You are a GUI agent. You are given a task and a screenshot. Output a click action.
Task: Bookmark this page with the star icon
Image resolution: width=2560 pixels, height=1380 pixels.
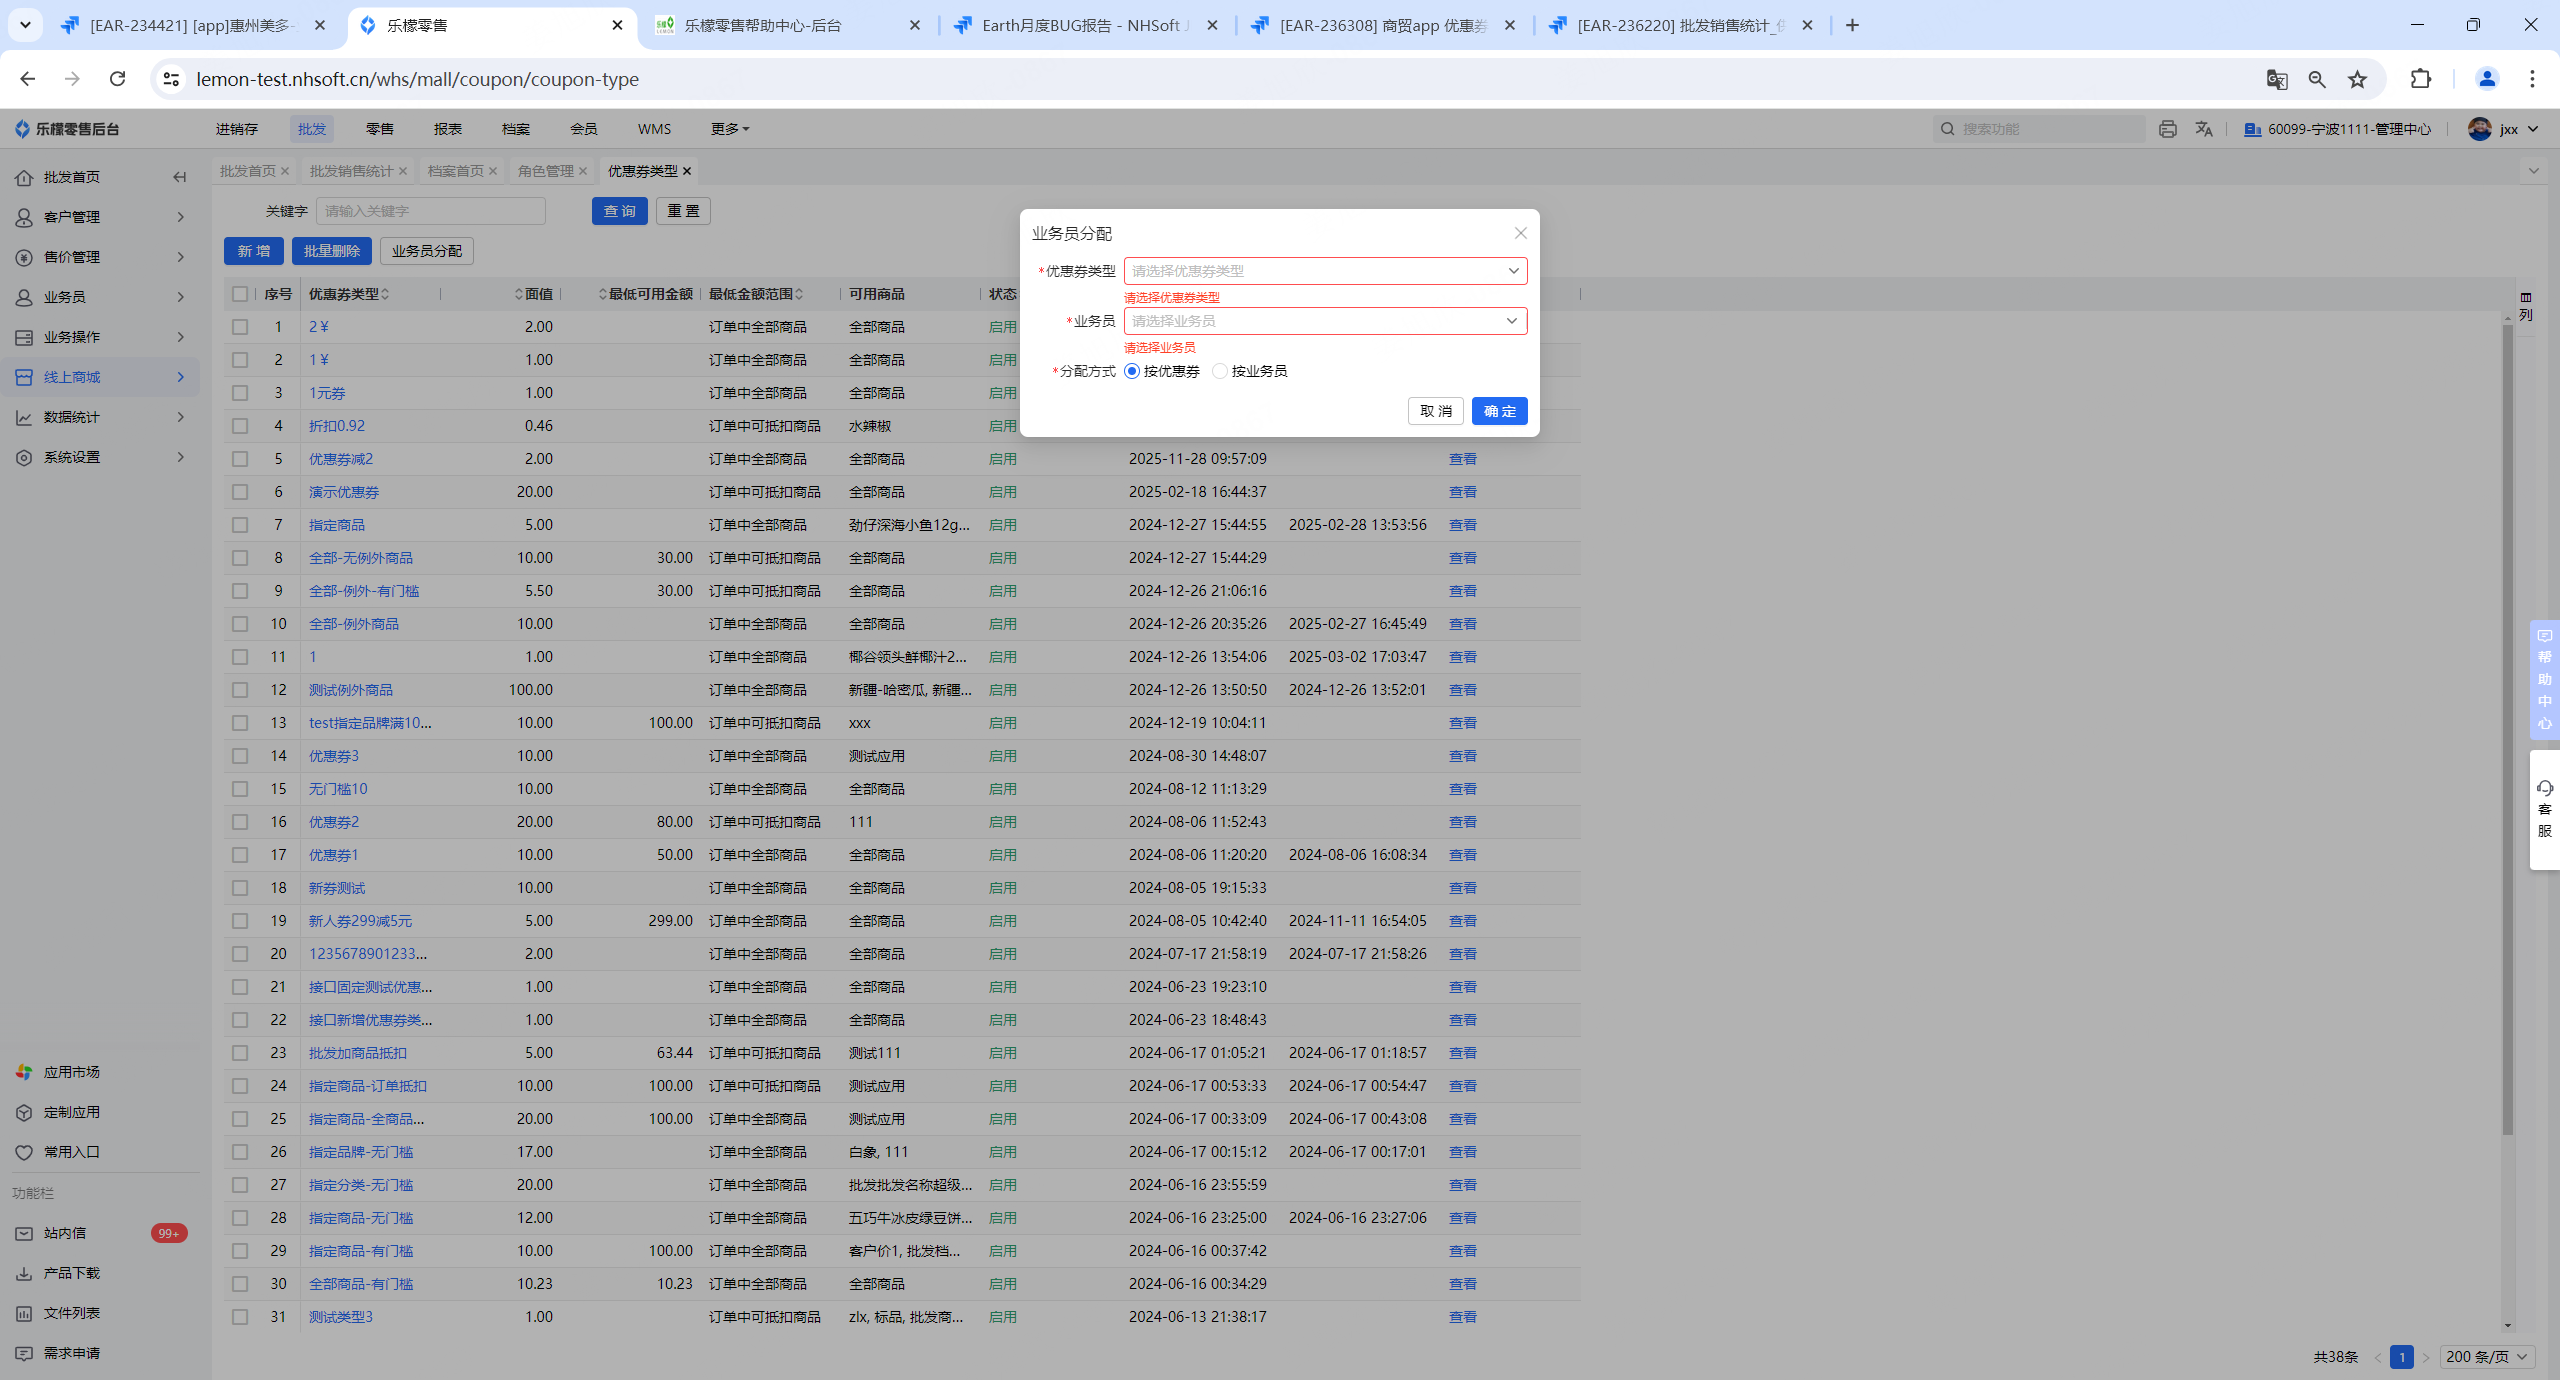tap(2358, 79)
